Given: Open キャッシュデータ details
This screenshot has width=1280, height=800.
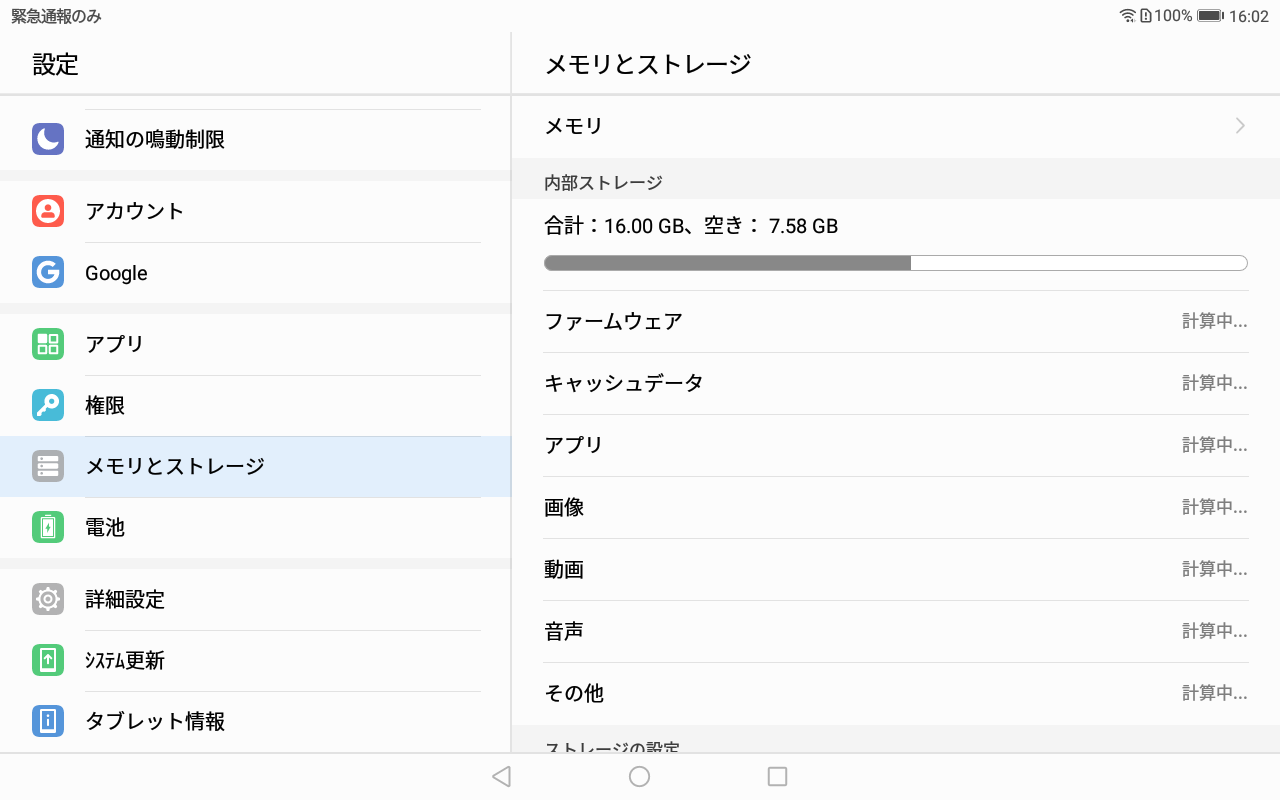Looking at the screenshot, I should pyautogui.click(x=895, y=383).
